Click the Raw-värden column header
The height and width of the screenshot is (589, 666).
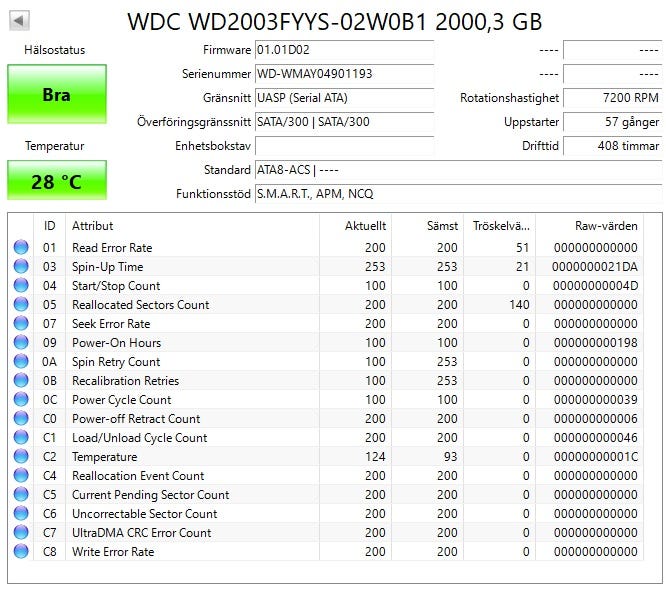589,225
